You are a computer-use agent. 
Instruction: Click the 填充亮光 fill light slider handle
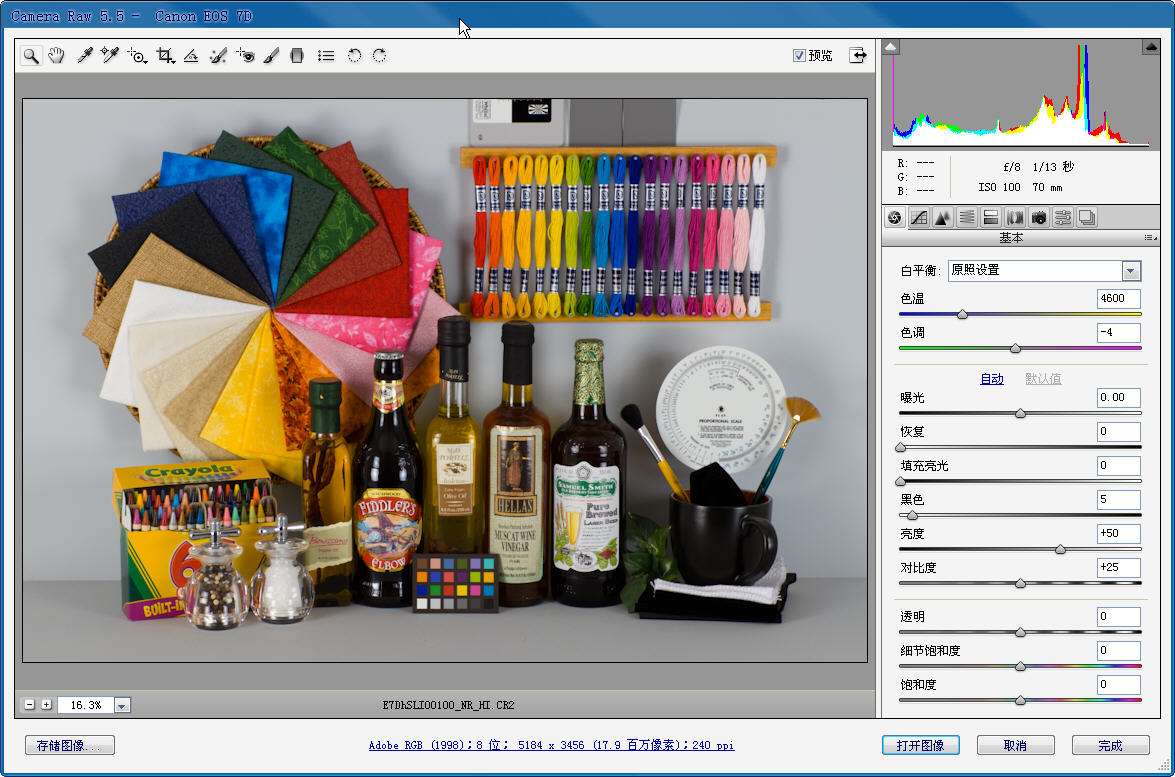point(901,481)
